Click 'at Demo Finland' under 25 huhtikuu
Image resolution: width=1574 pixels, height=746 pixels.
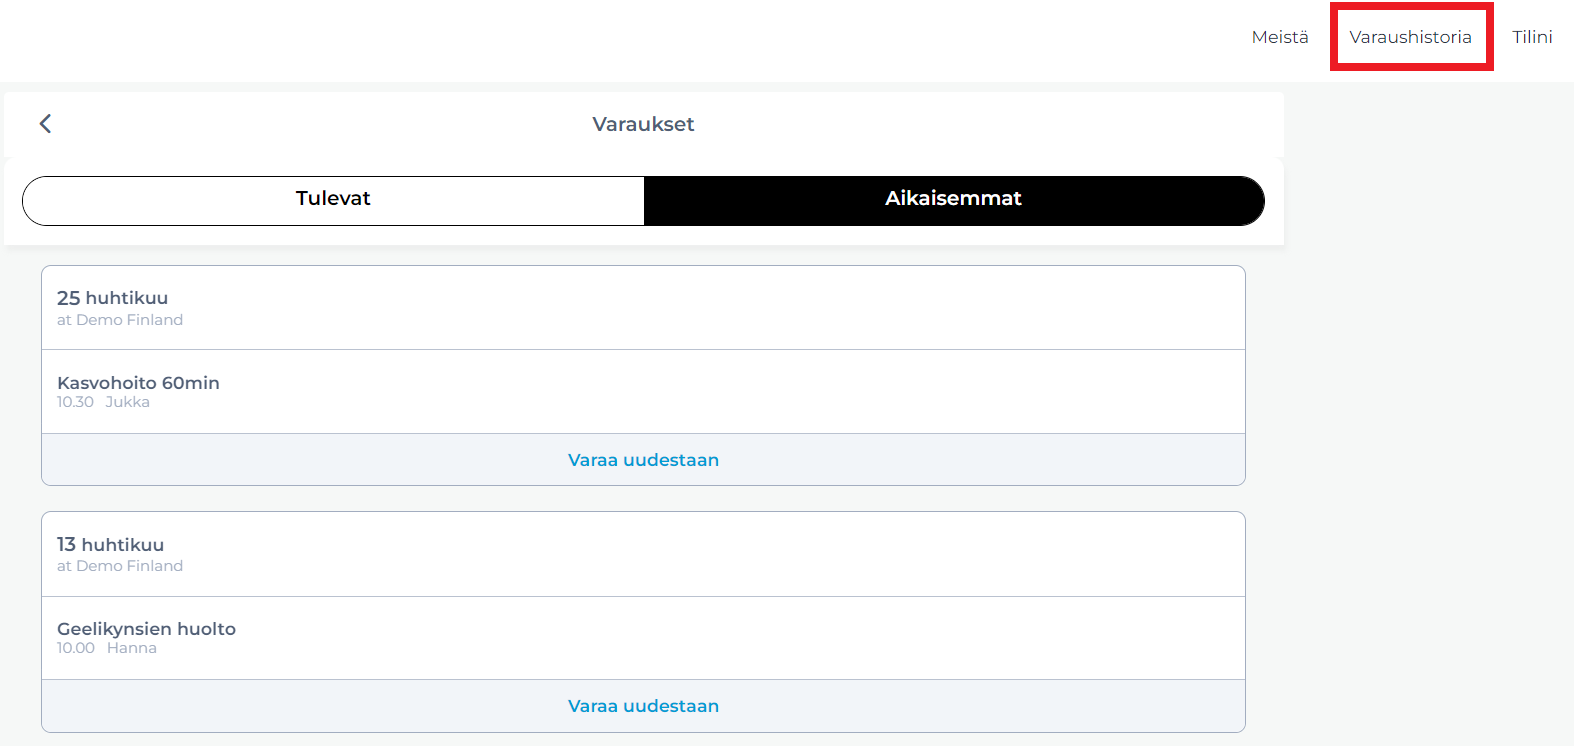click(x=120, y=320)
